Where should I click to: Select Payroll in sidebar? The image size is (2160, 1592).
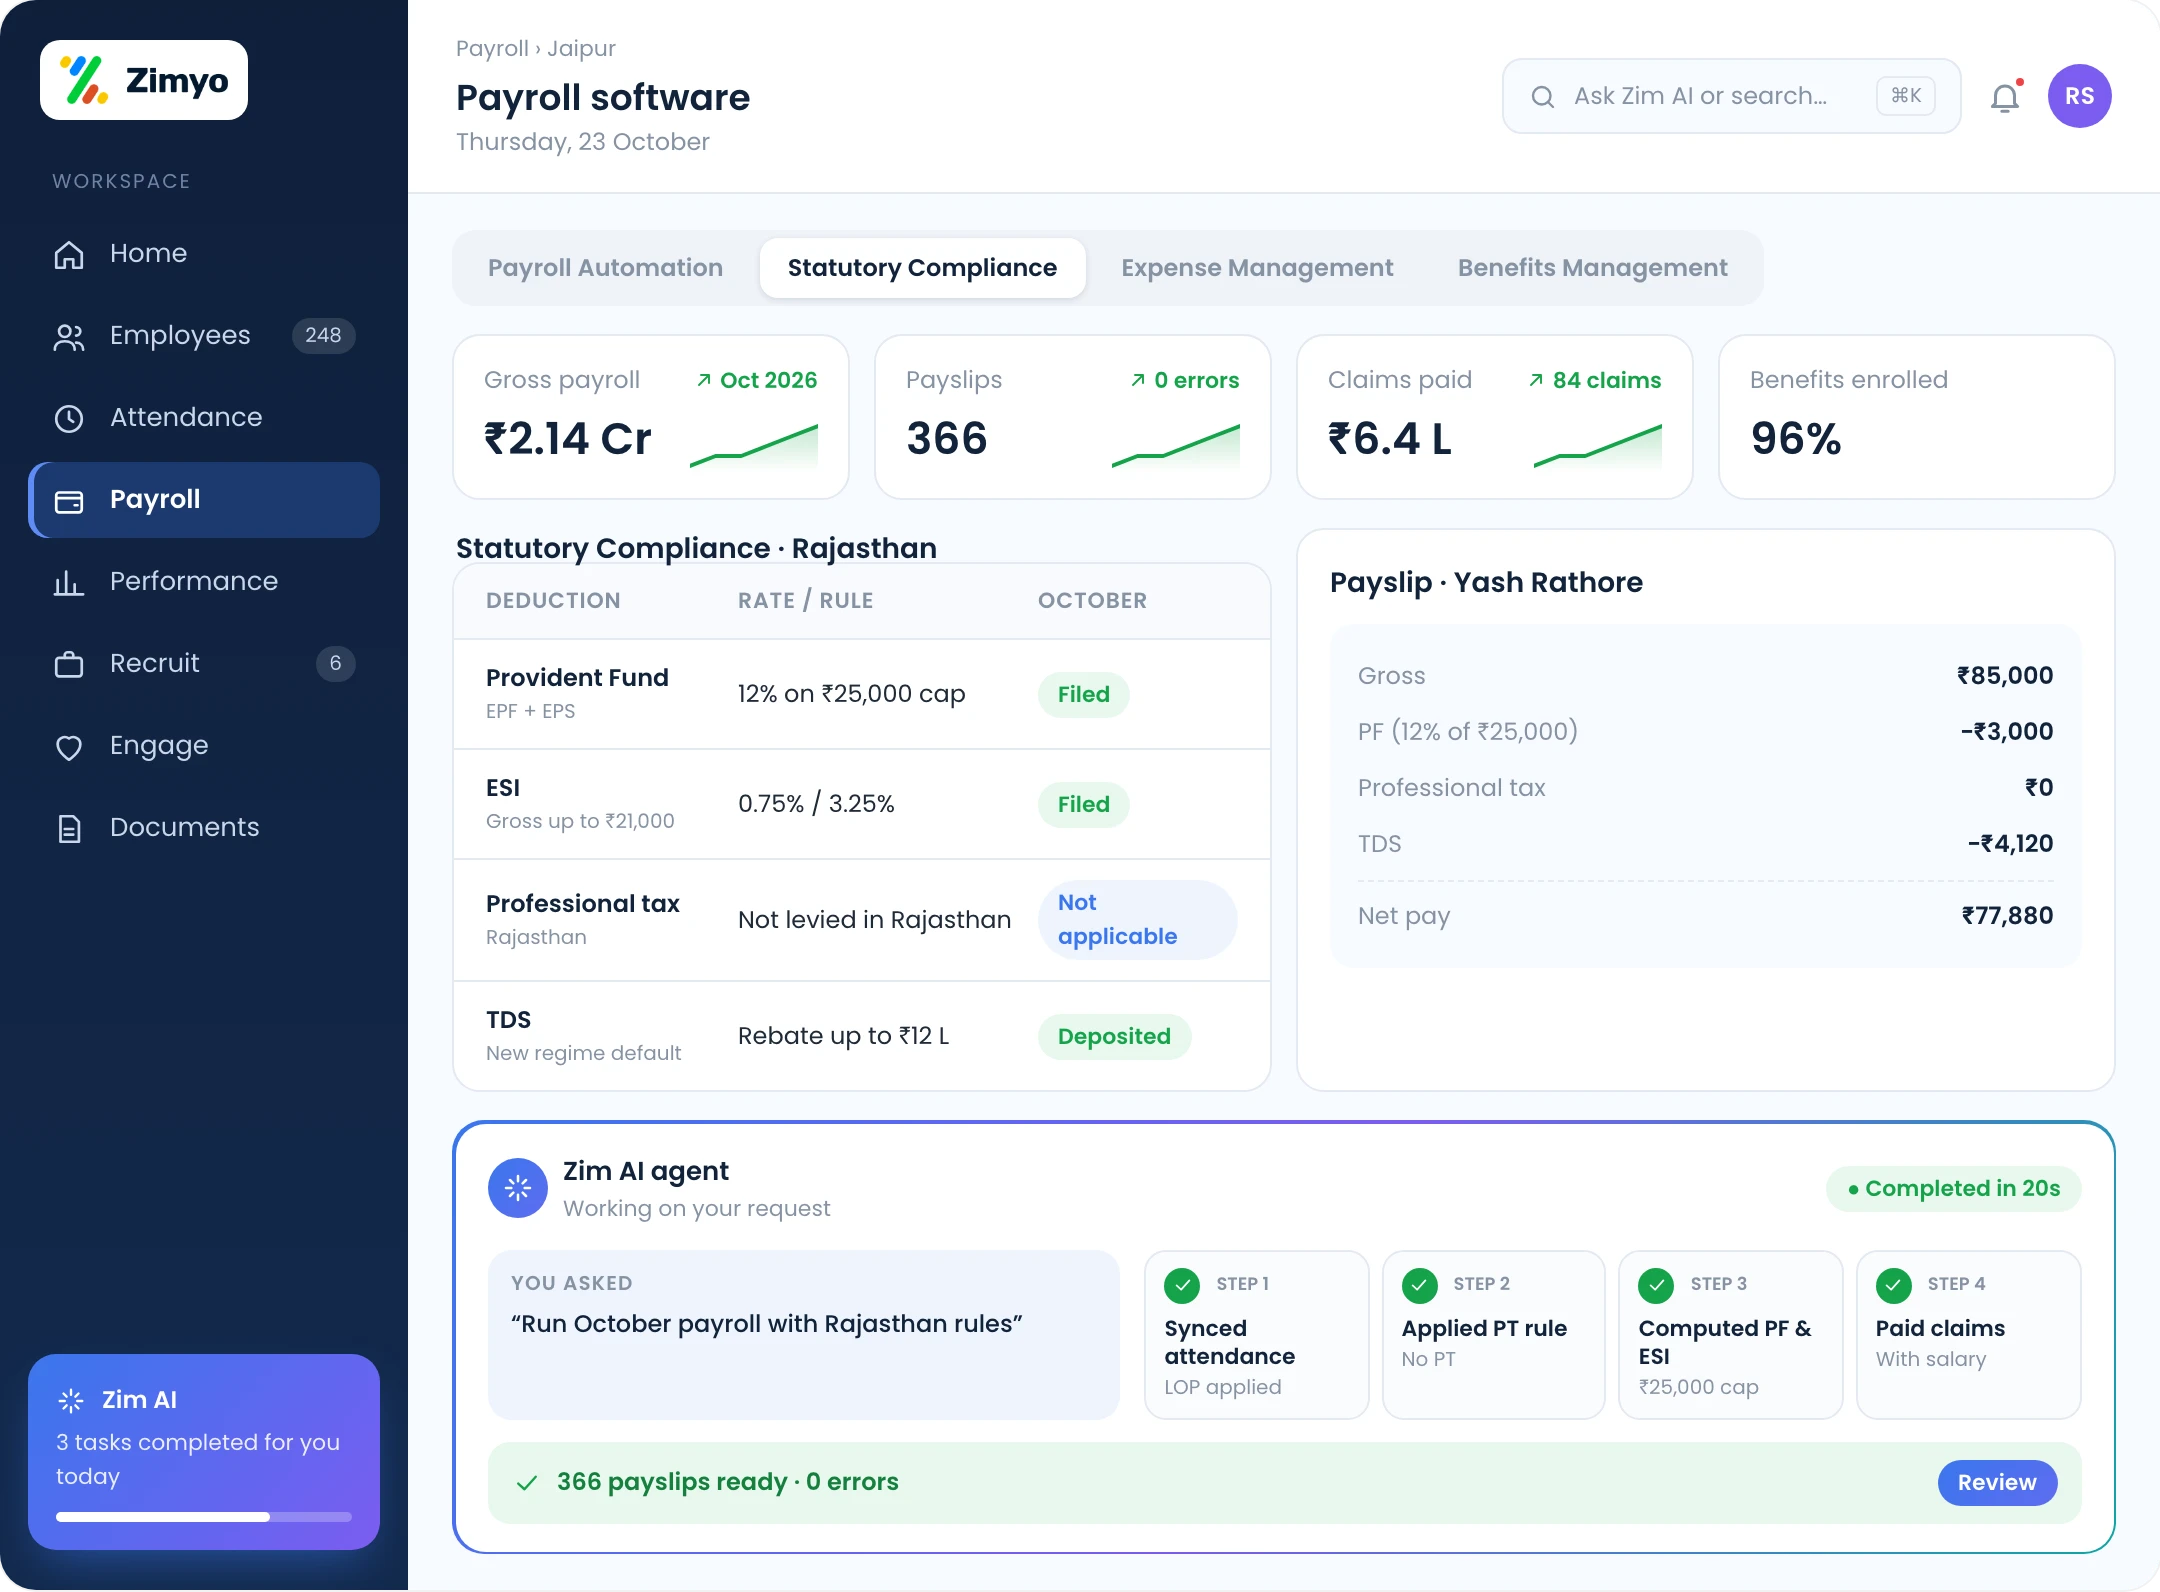click(204, 500)
